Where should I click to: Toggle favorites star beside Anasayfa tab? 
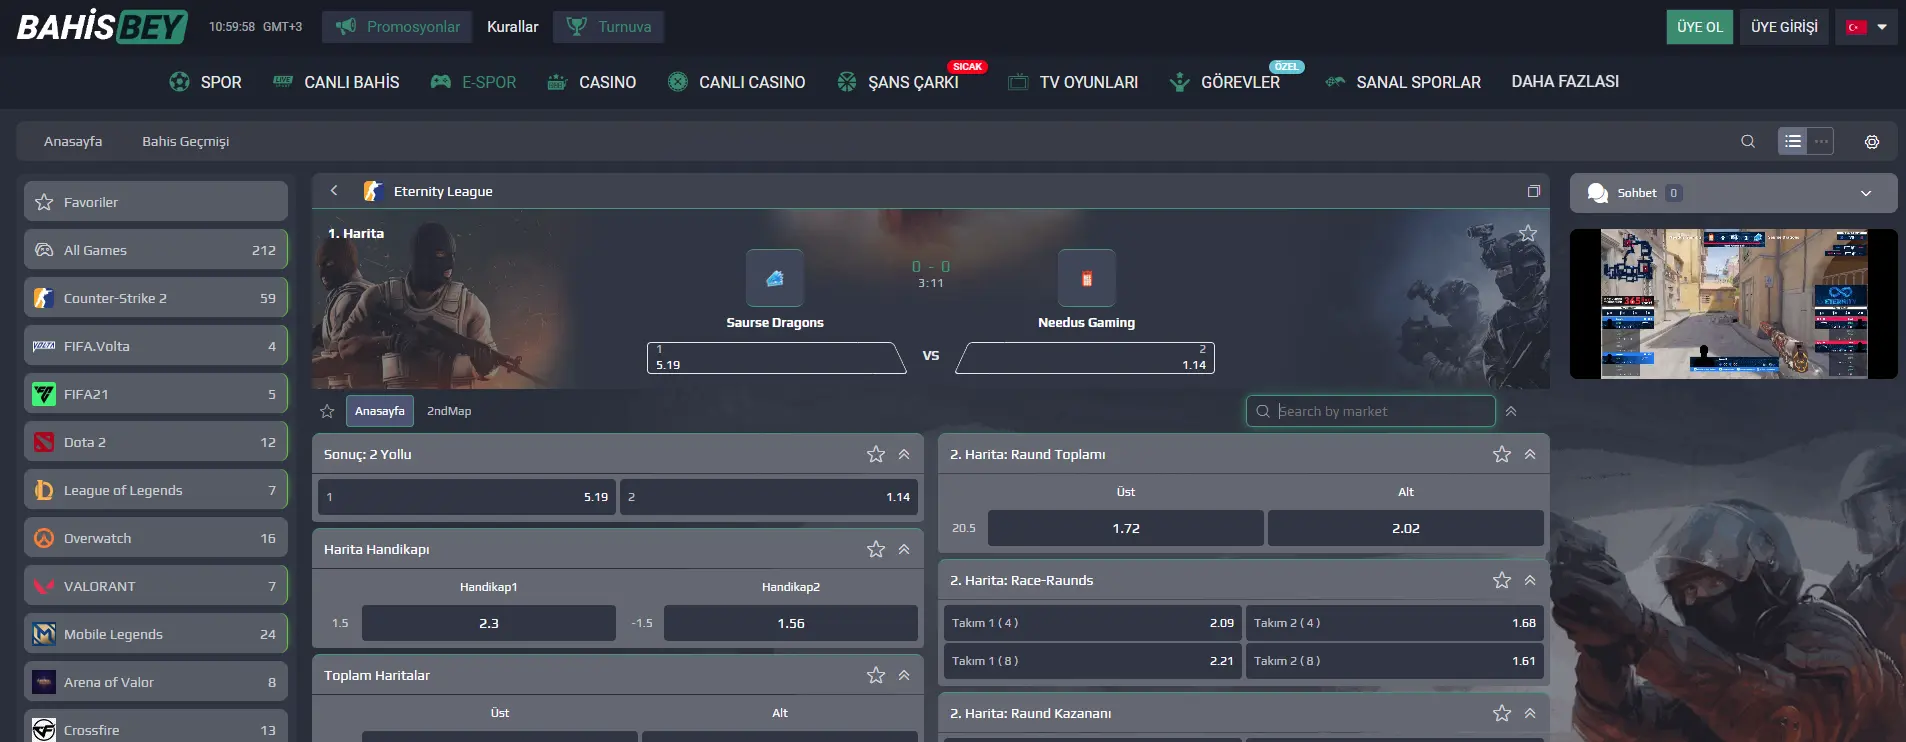point(327,411)
